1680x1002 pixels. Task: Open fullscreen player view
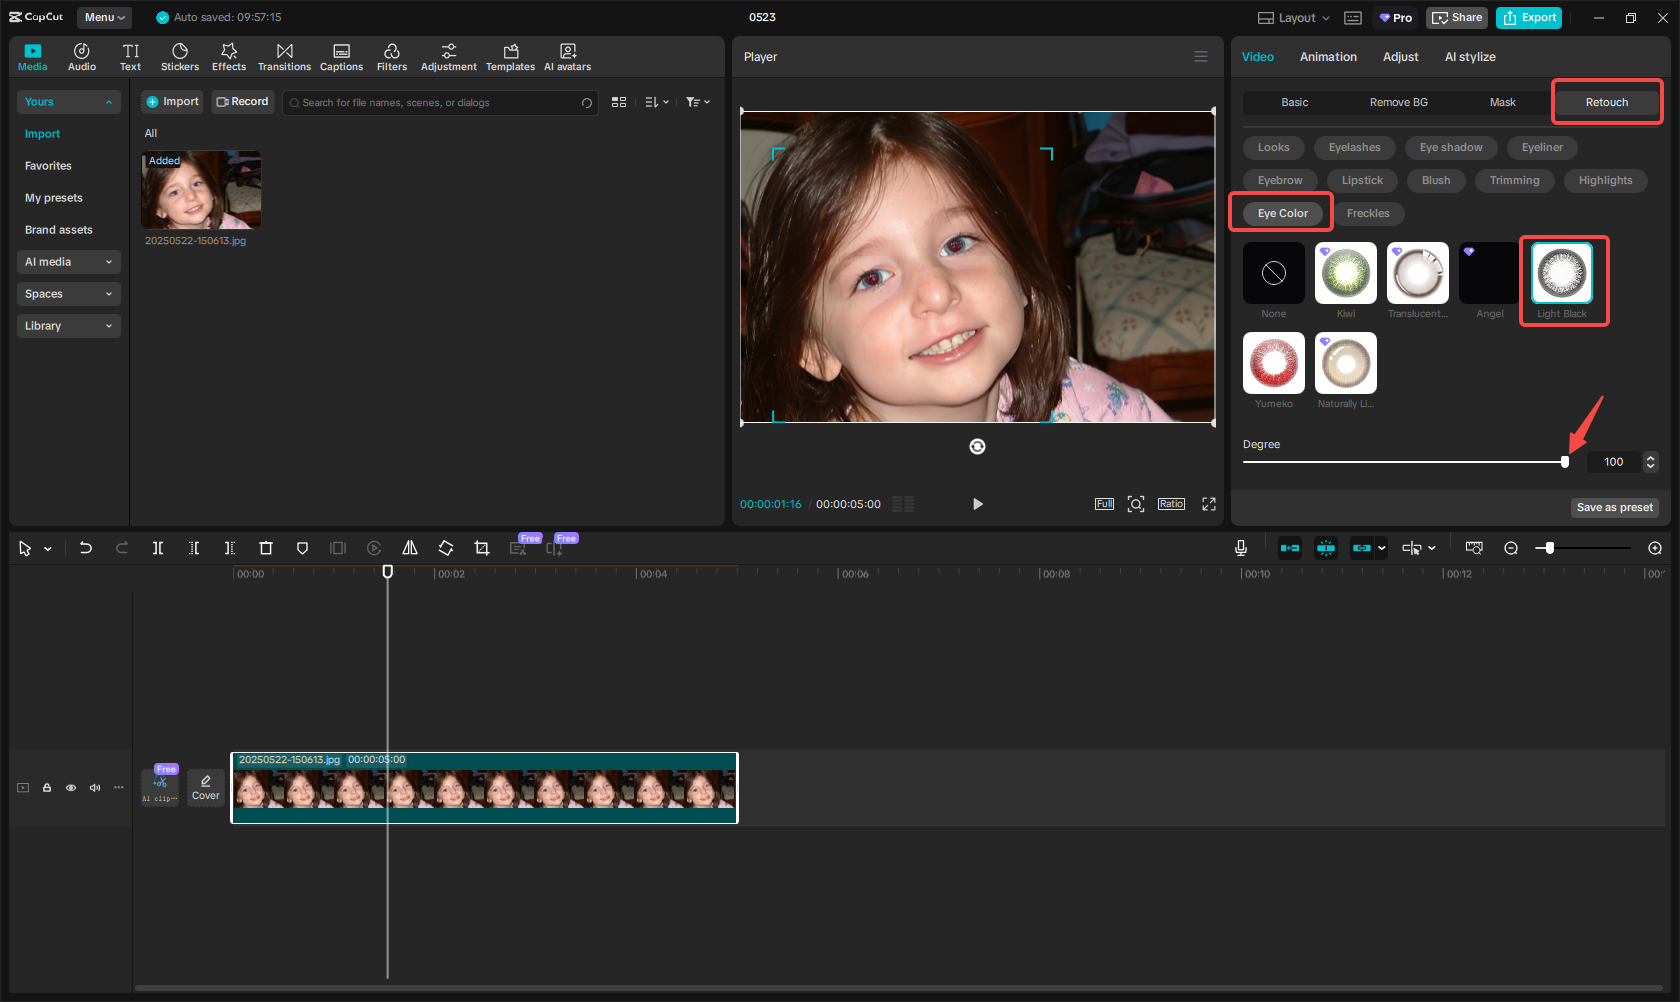[1208, 504]
